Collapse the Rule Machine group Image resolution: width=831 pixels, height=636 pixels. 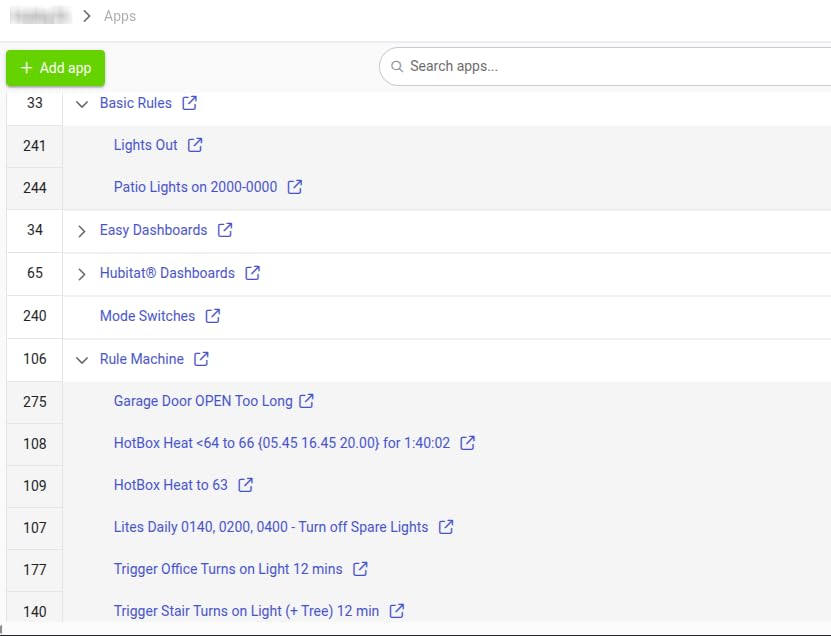[82, 360]
